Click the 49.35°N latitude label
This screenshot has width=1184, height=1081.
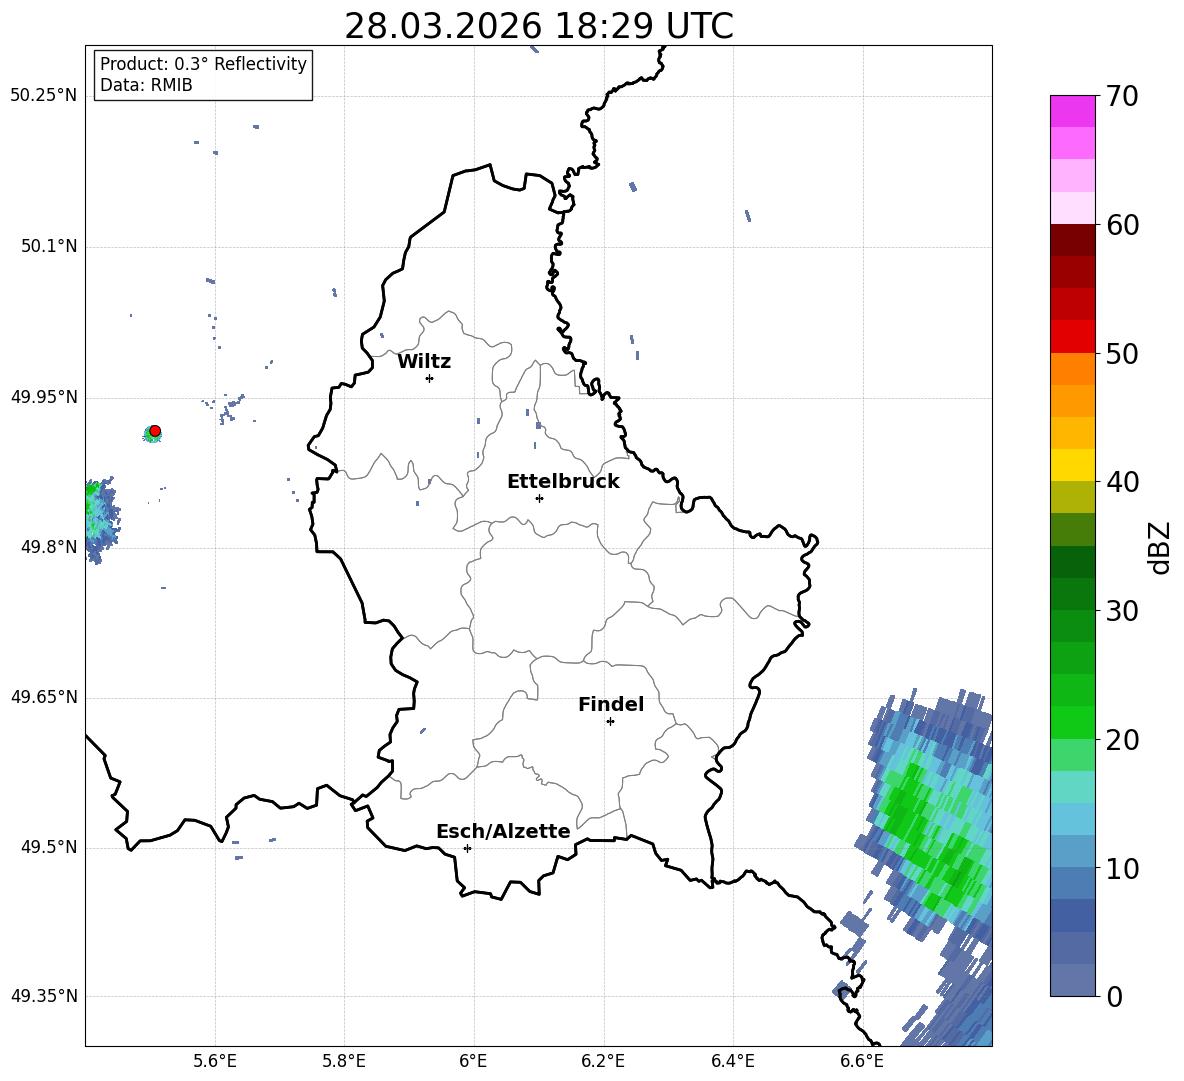pos(44,996)
